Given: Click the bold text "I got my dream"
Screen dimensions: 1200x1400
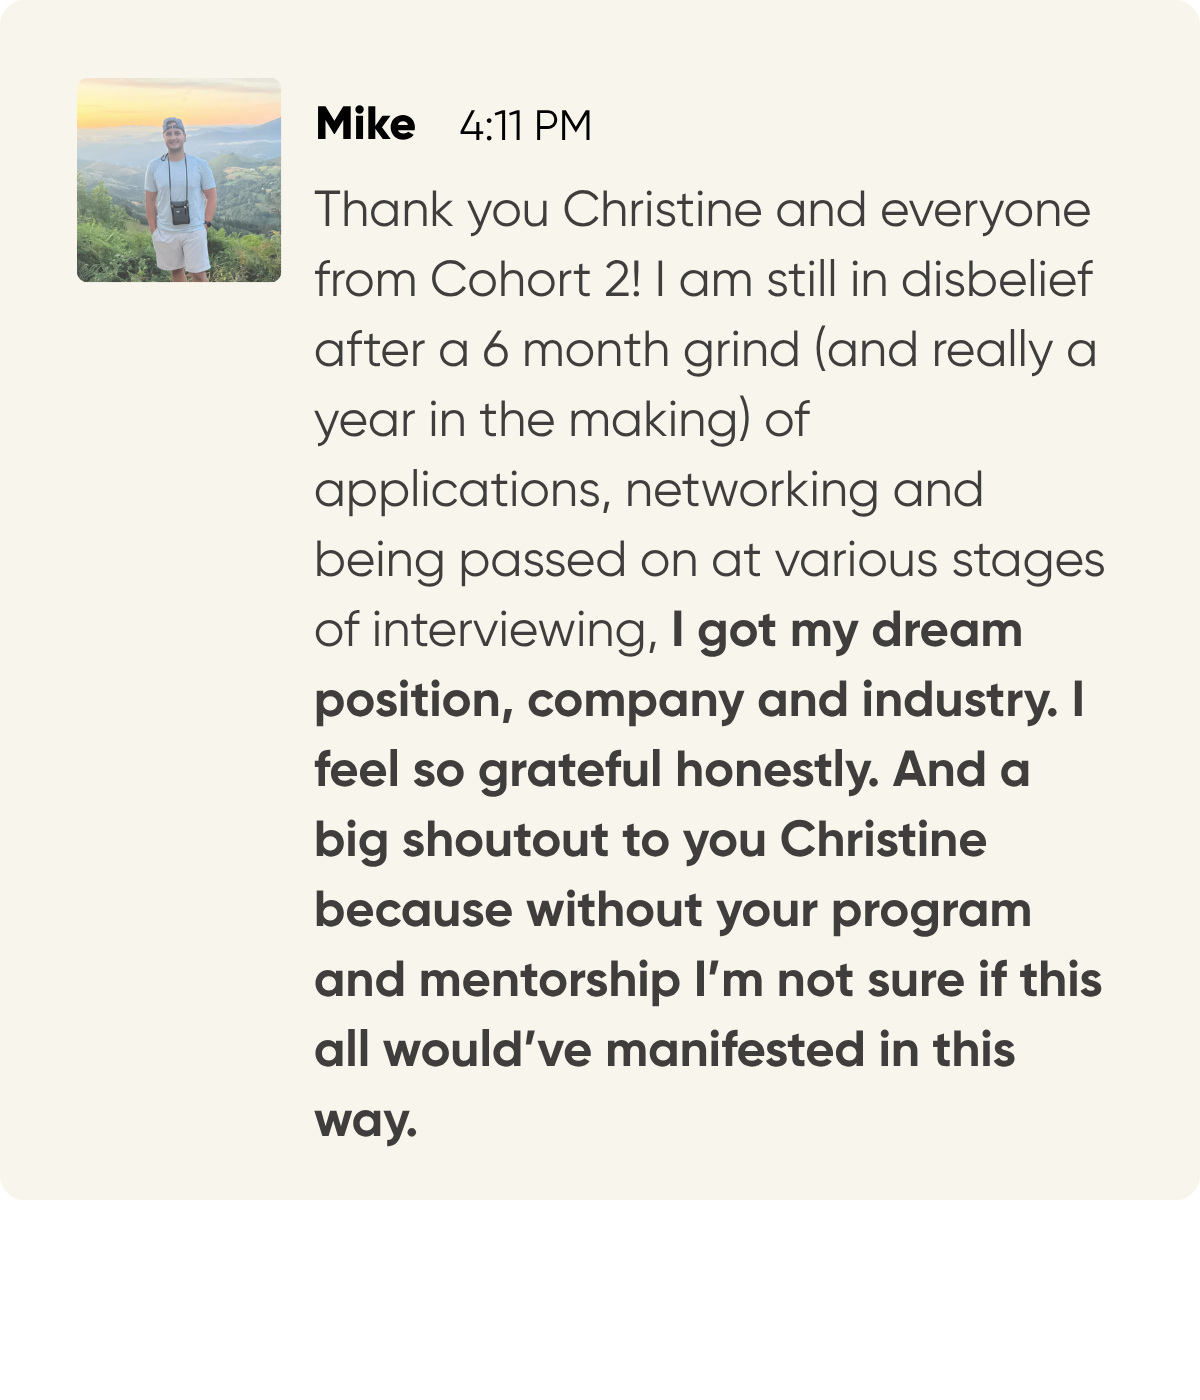Looking at the screenshot, I should click(x=847, y=630).
